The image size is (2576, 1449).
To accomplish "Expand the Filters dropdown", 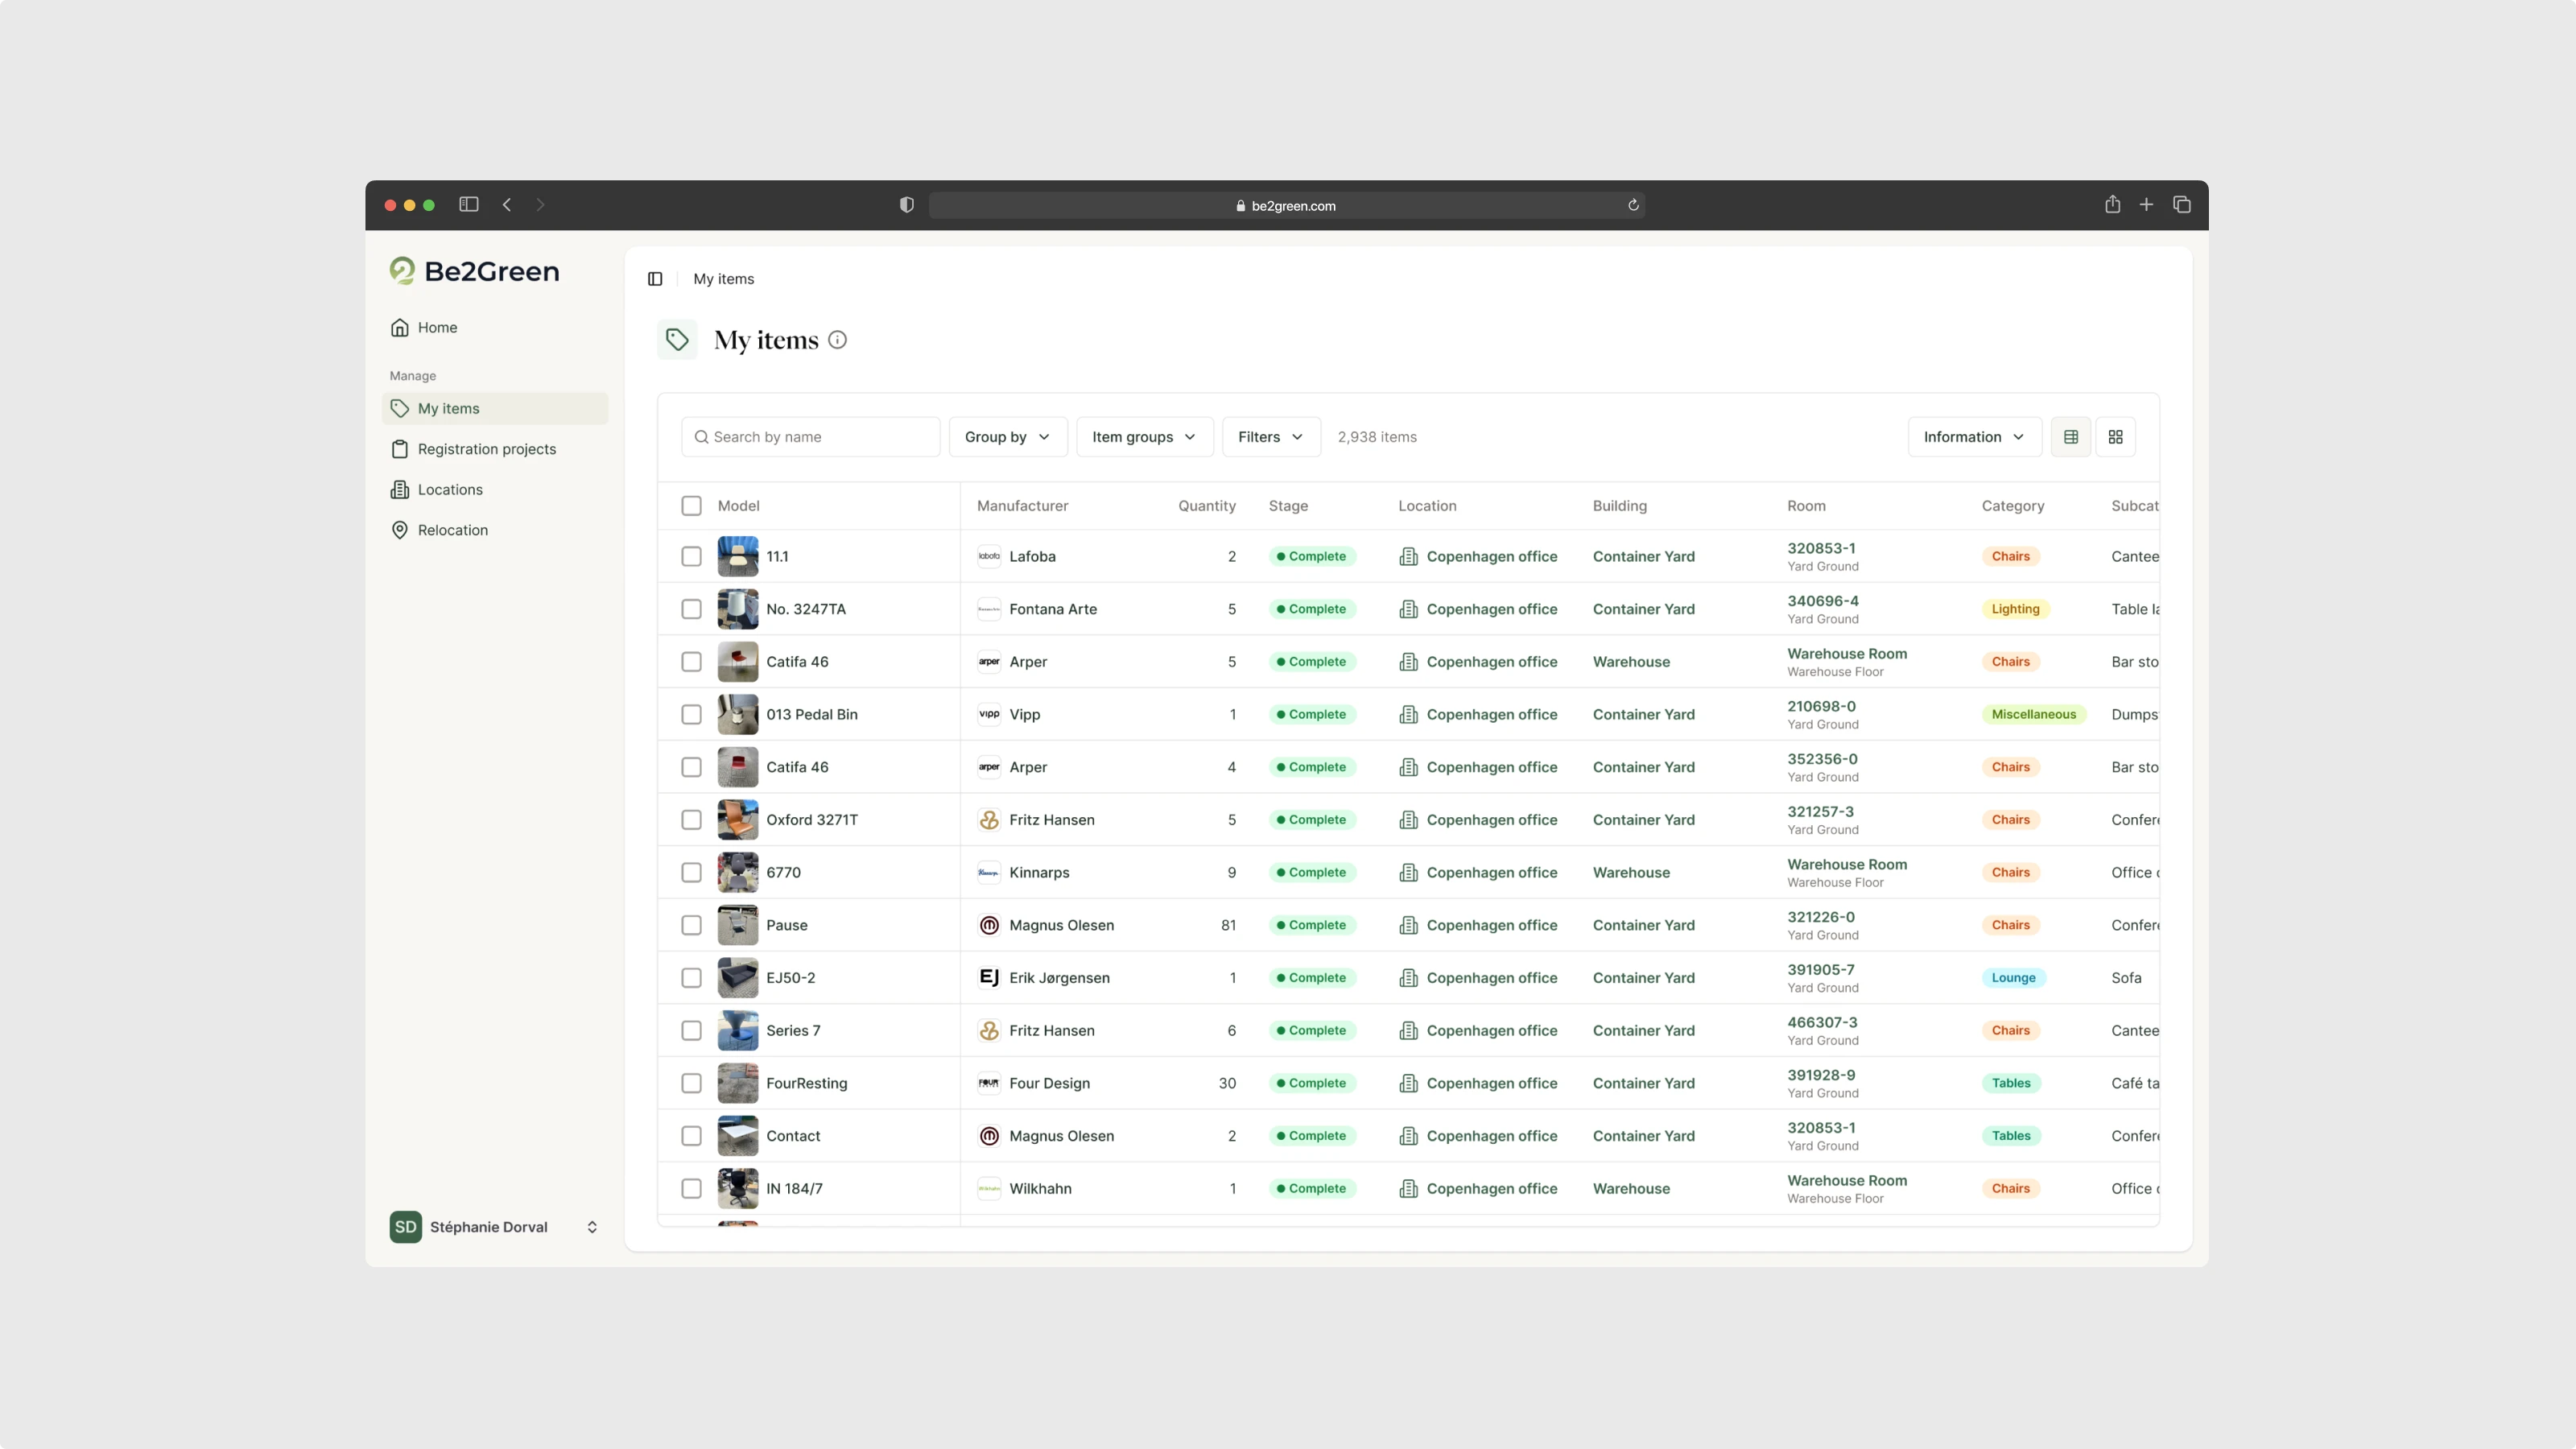I will [x=1270, y=437].
